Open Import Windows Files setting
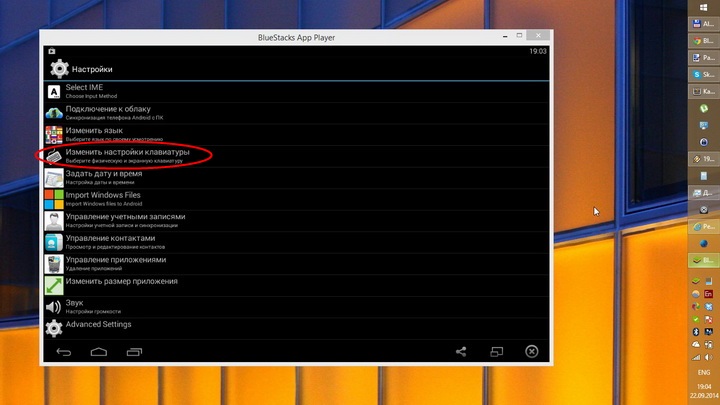 pos(296,199)
